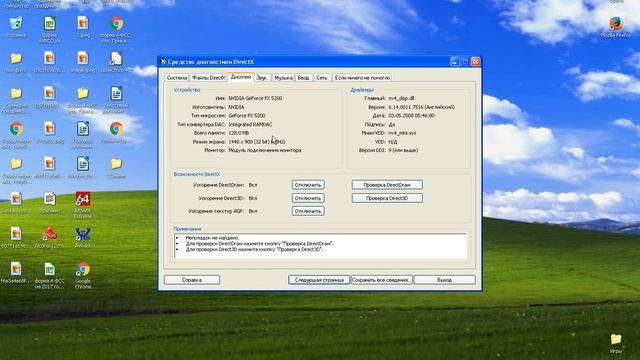
Task: Select the image file starting 50771a14e
Action: [x=16, y=234]
